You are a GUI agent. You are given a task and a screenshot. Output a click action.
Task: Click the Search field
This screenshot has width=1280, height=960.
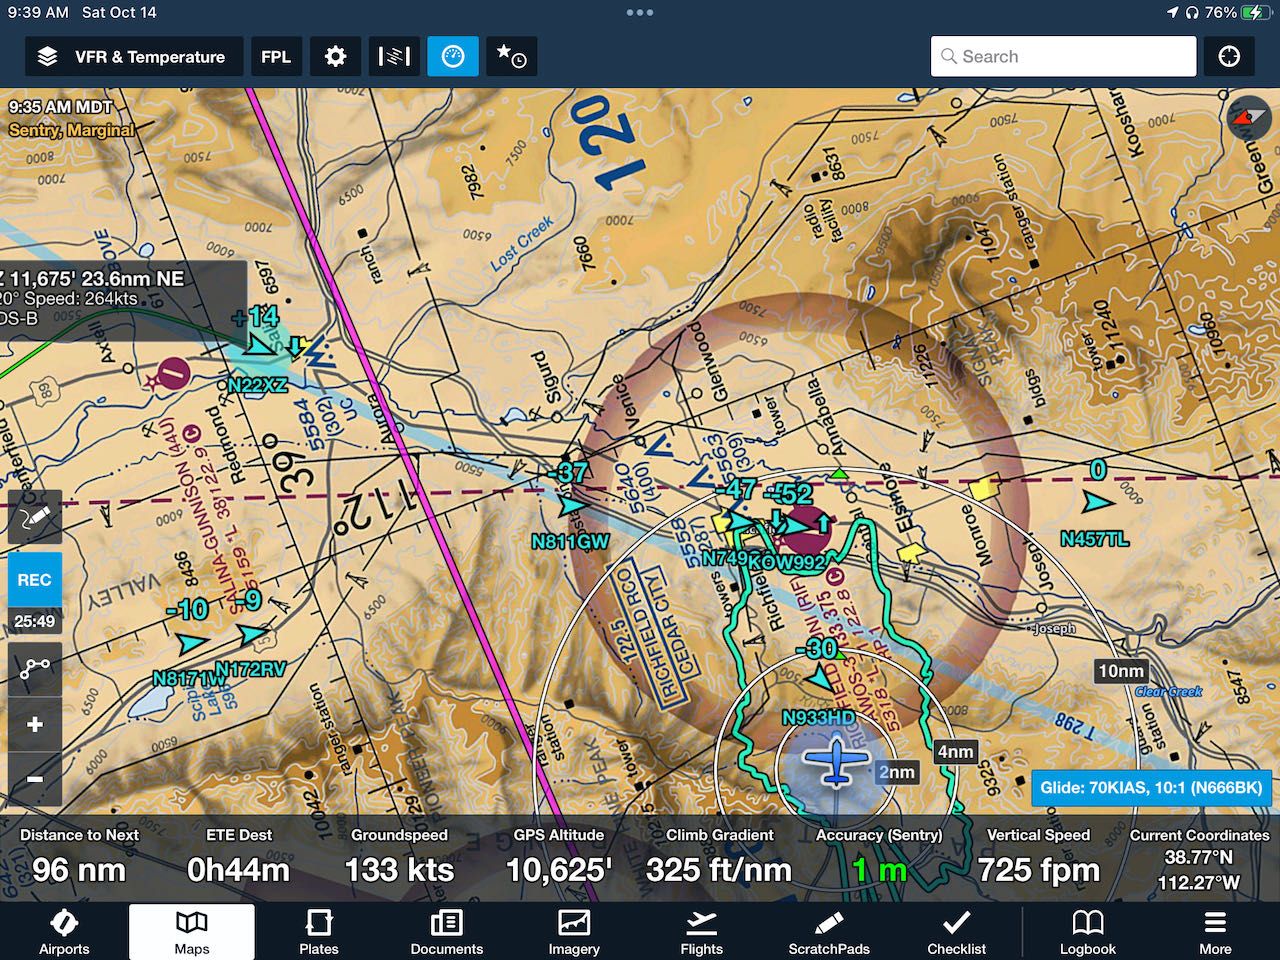click(x=1064, y=57)
